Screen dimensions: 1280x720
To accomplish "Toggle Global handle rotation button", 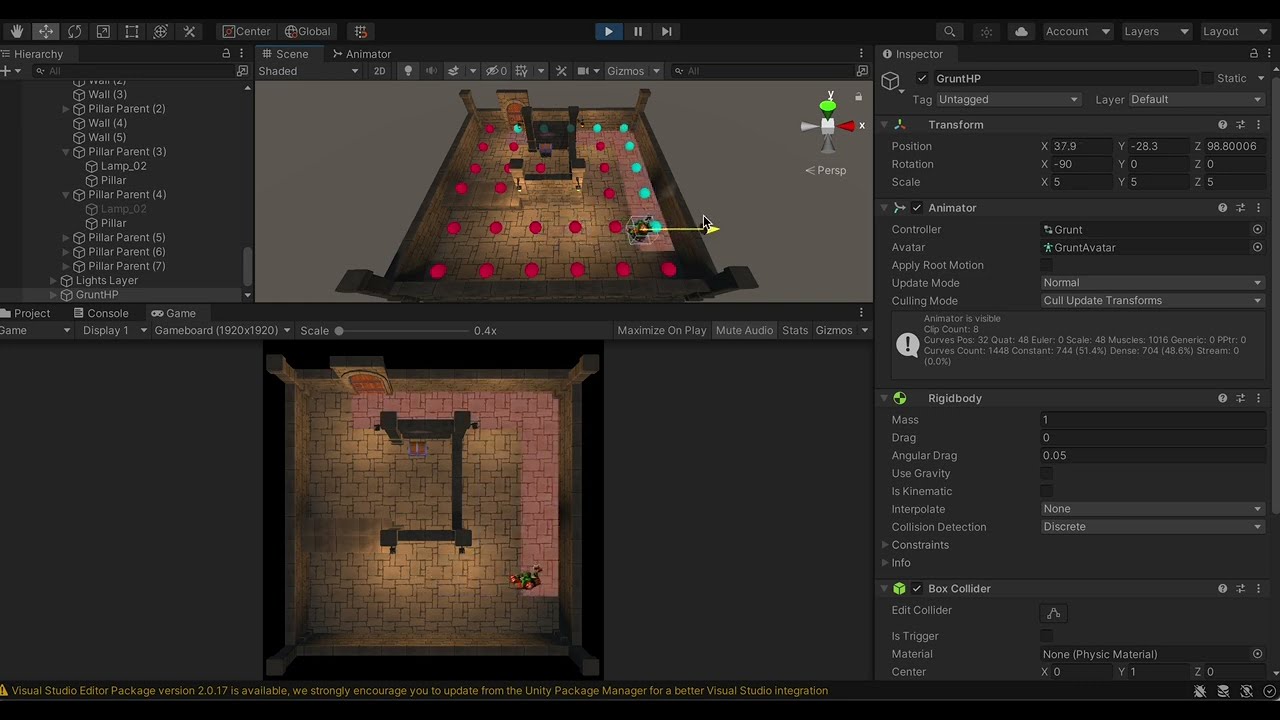I will coord(307,31).
